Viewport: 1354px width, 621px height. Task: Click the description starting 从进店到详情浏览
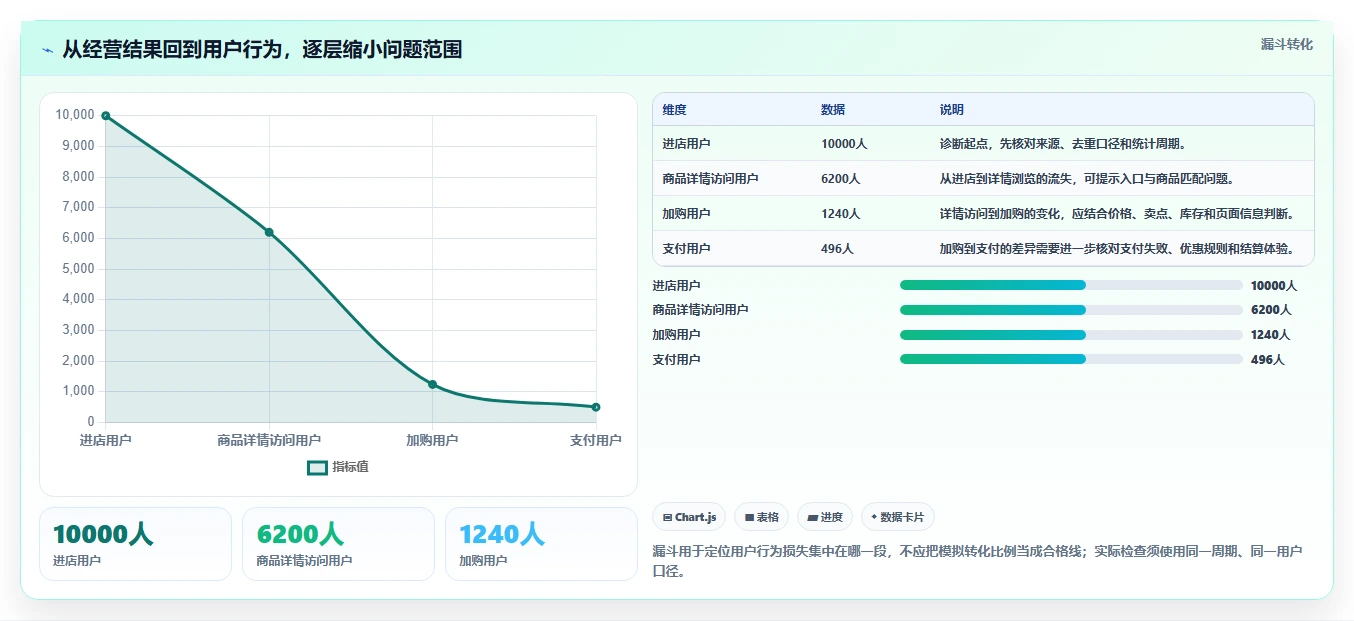click(x=1087, y=179)
